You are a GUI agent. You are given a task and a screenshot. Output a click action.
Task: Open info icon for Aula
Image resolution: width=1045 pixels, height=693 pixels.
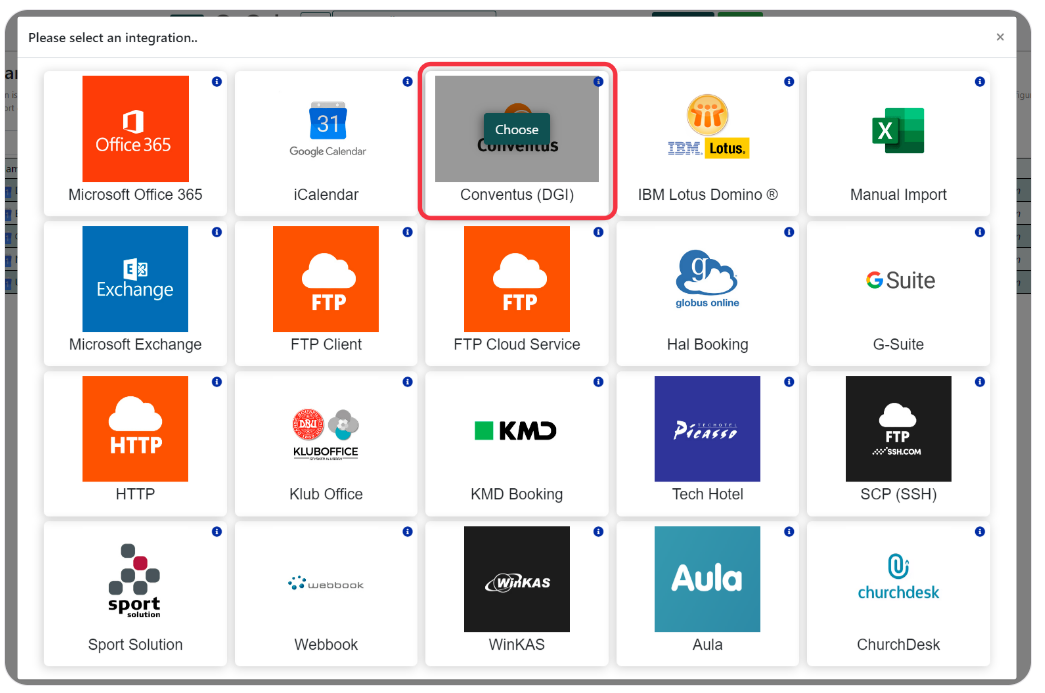(789, 532)
